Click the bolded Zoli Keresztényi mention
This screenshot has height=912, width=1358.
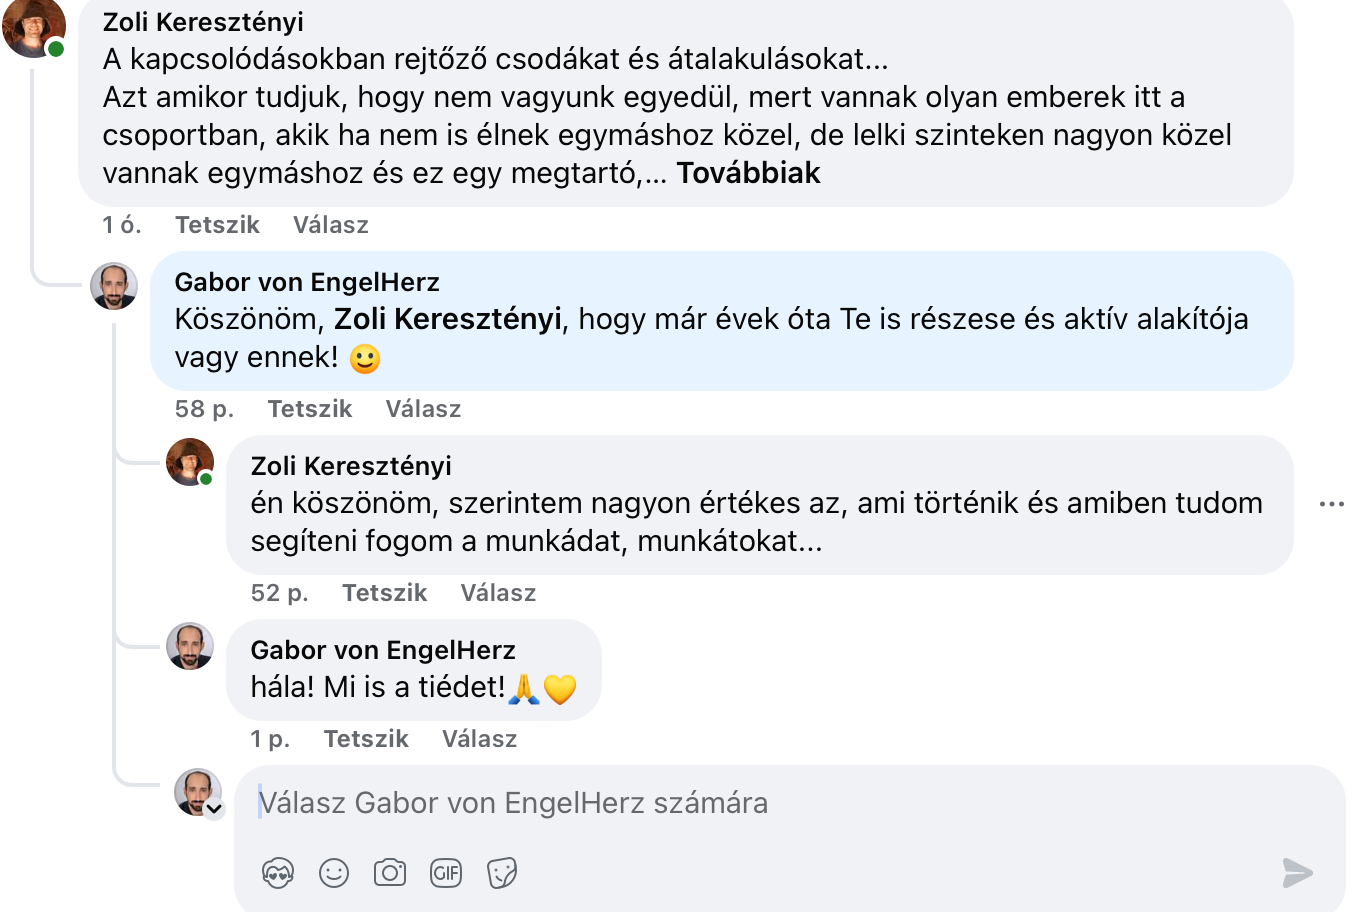point(448,319)
